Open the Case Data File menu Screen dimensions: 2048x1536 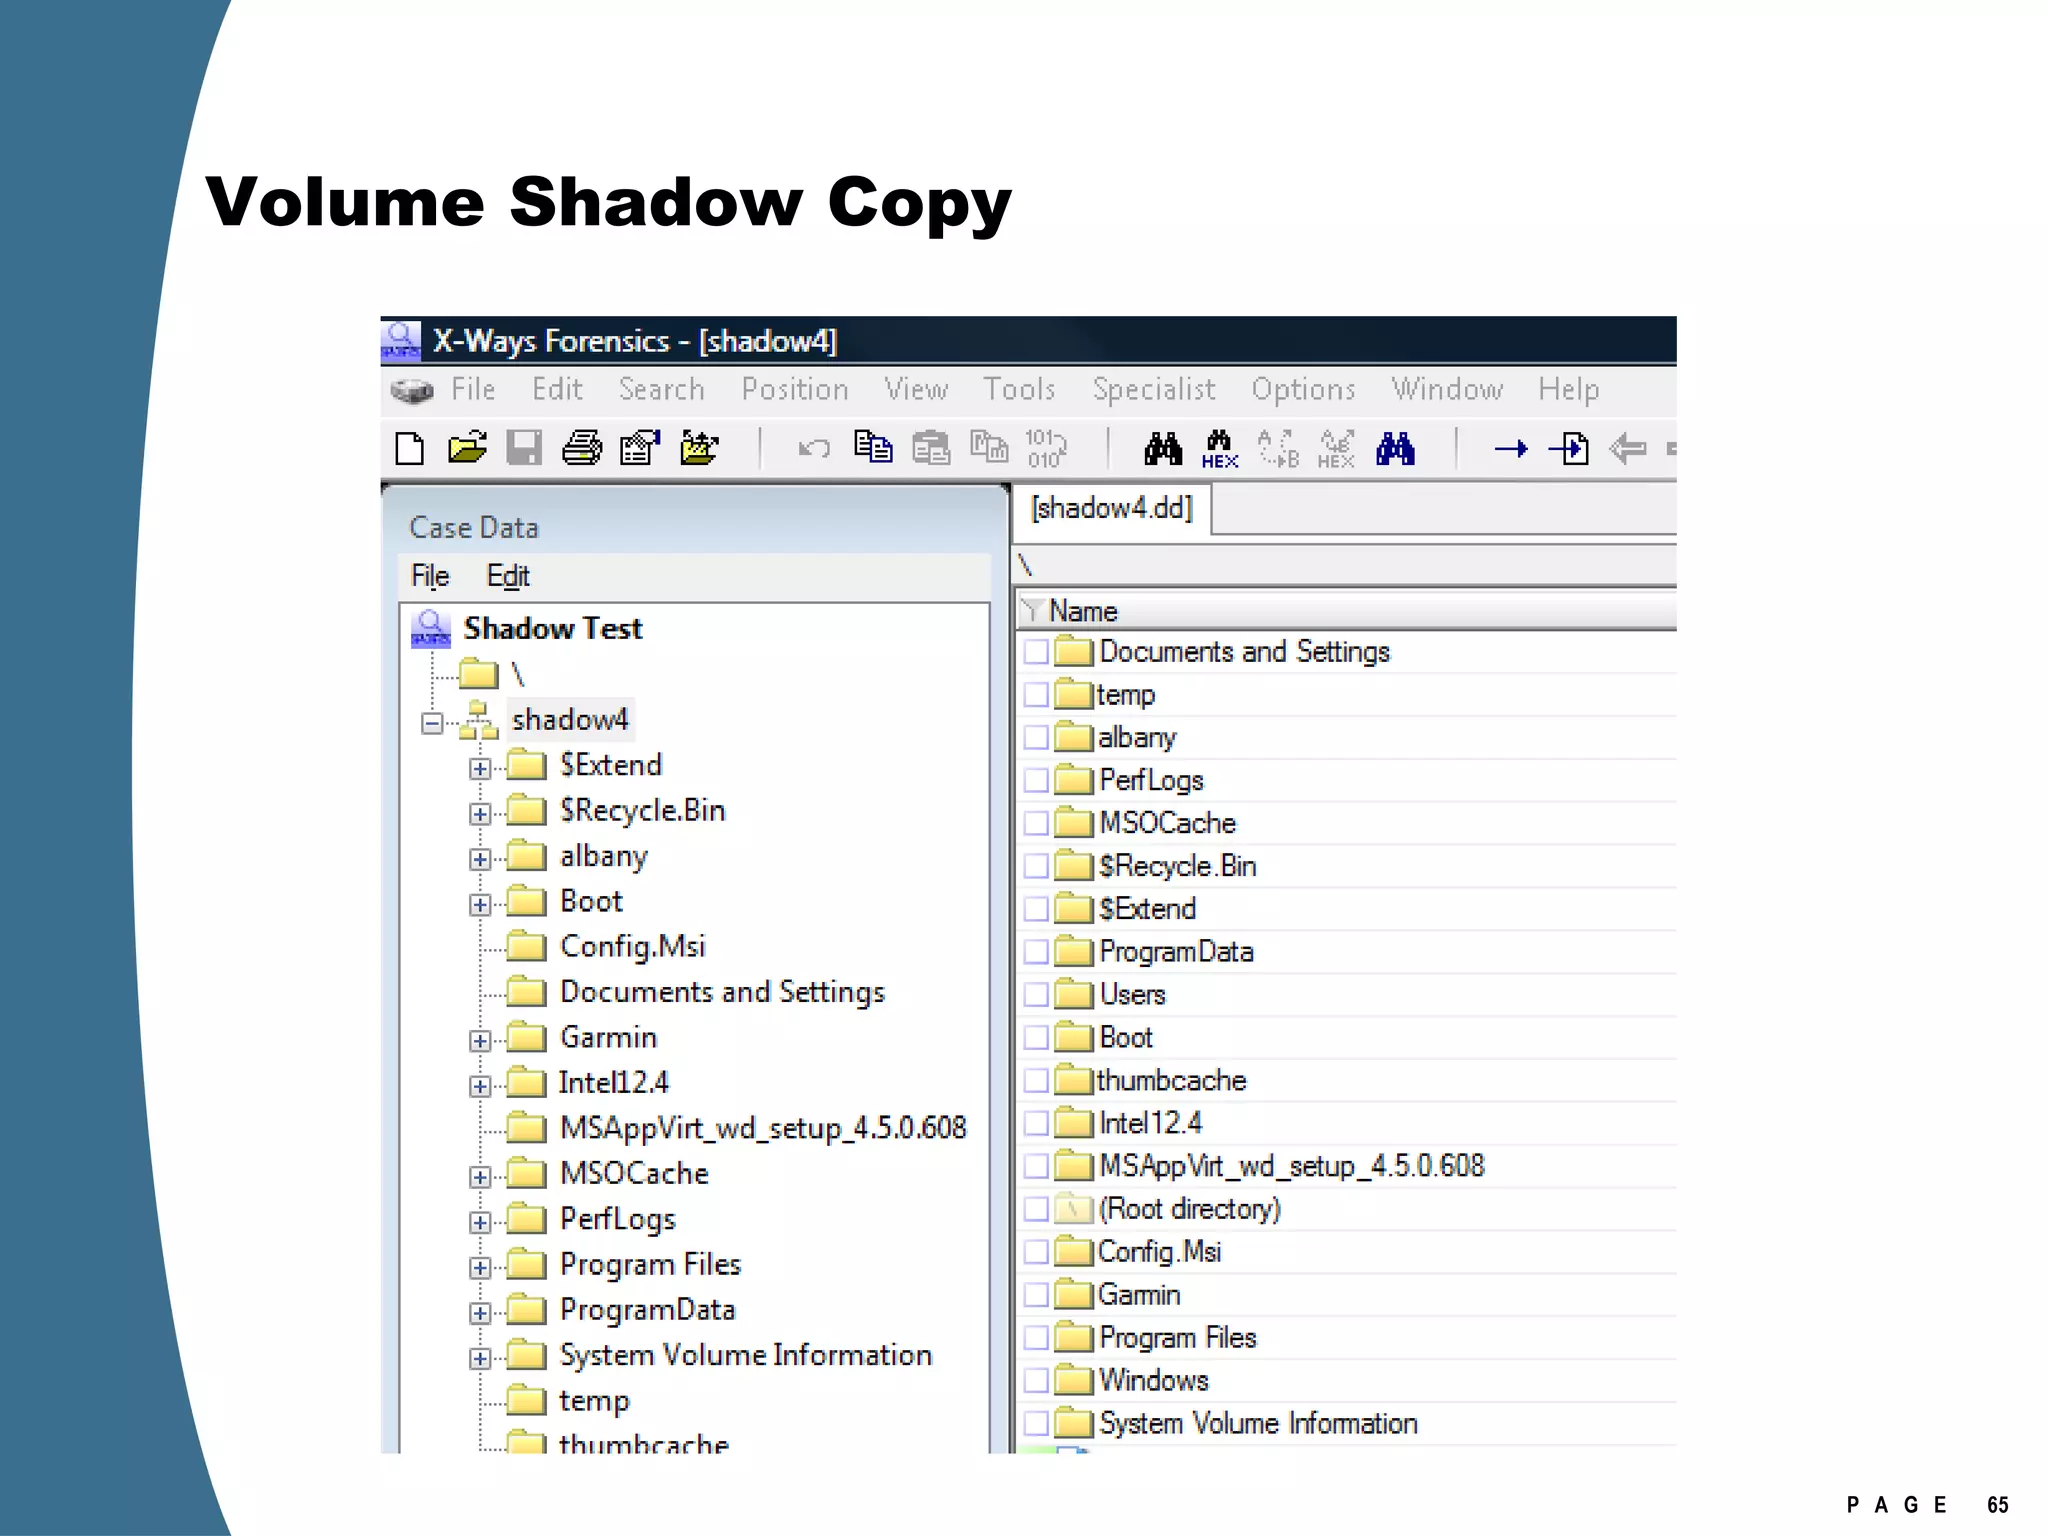pyautogui.click(x=430, y=576)
